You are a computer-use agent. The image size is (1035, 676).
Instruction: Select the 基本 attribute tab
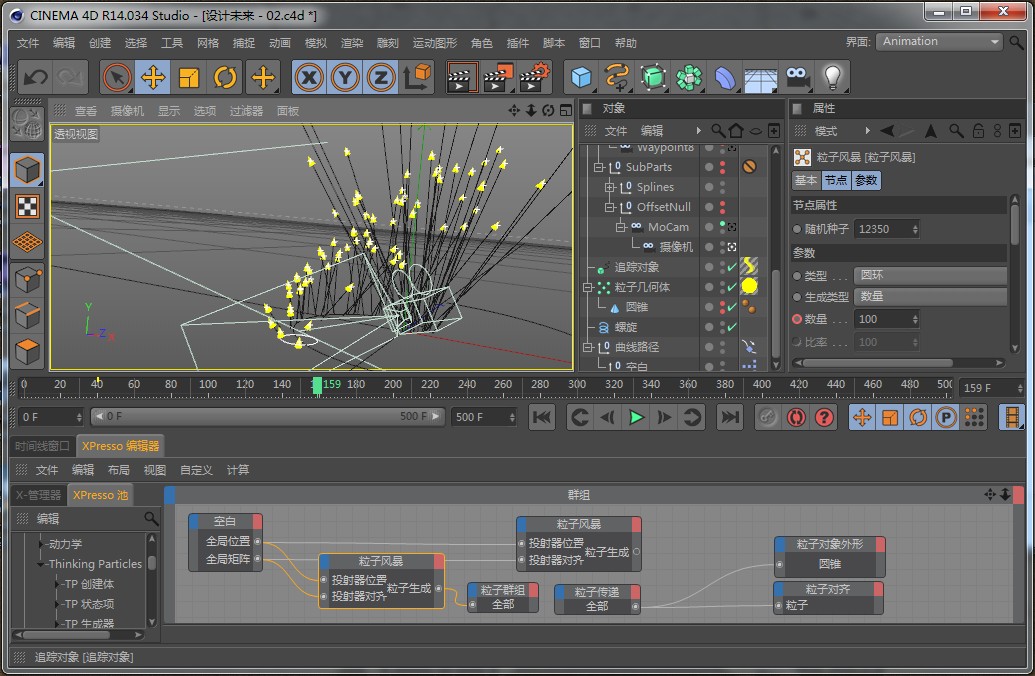pyautogui.click(x=805, y=180)
